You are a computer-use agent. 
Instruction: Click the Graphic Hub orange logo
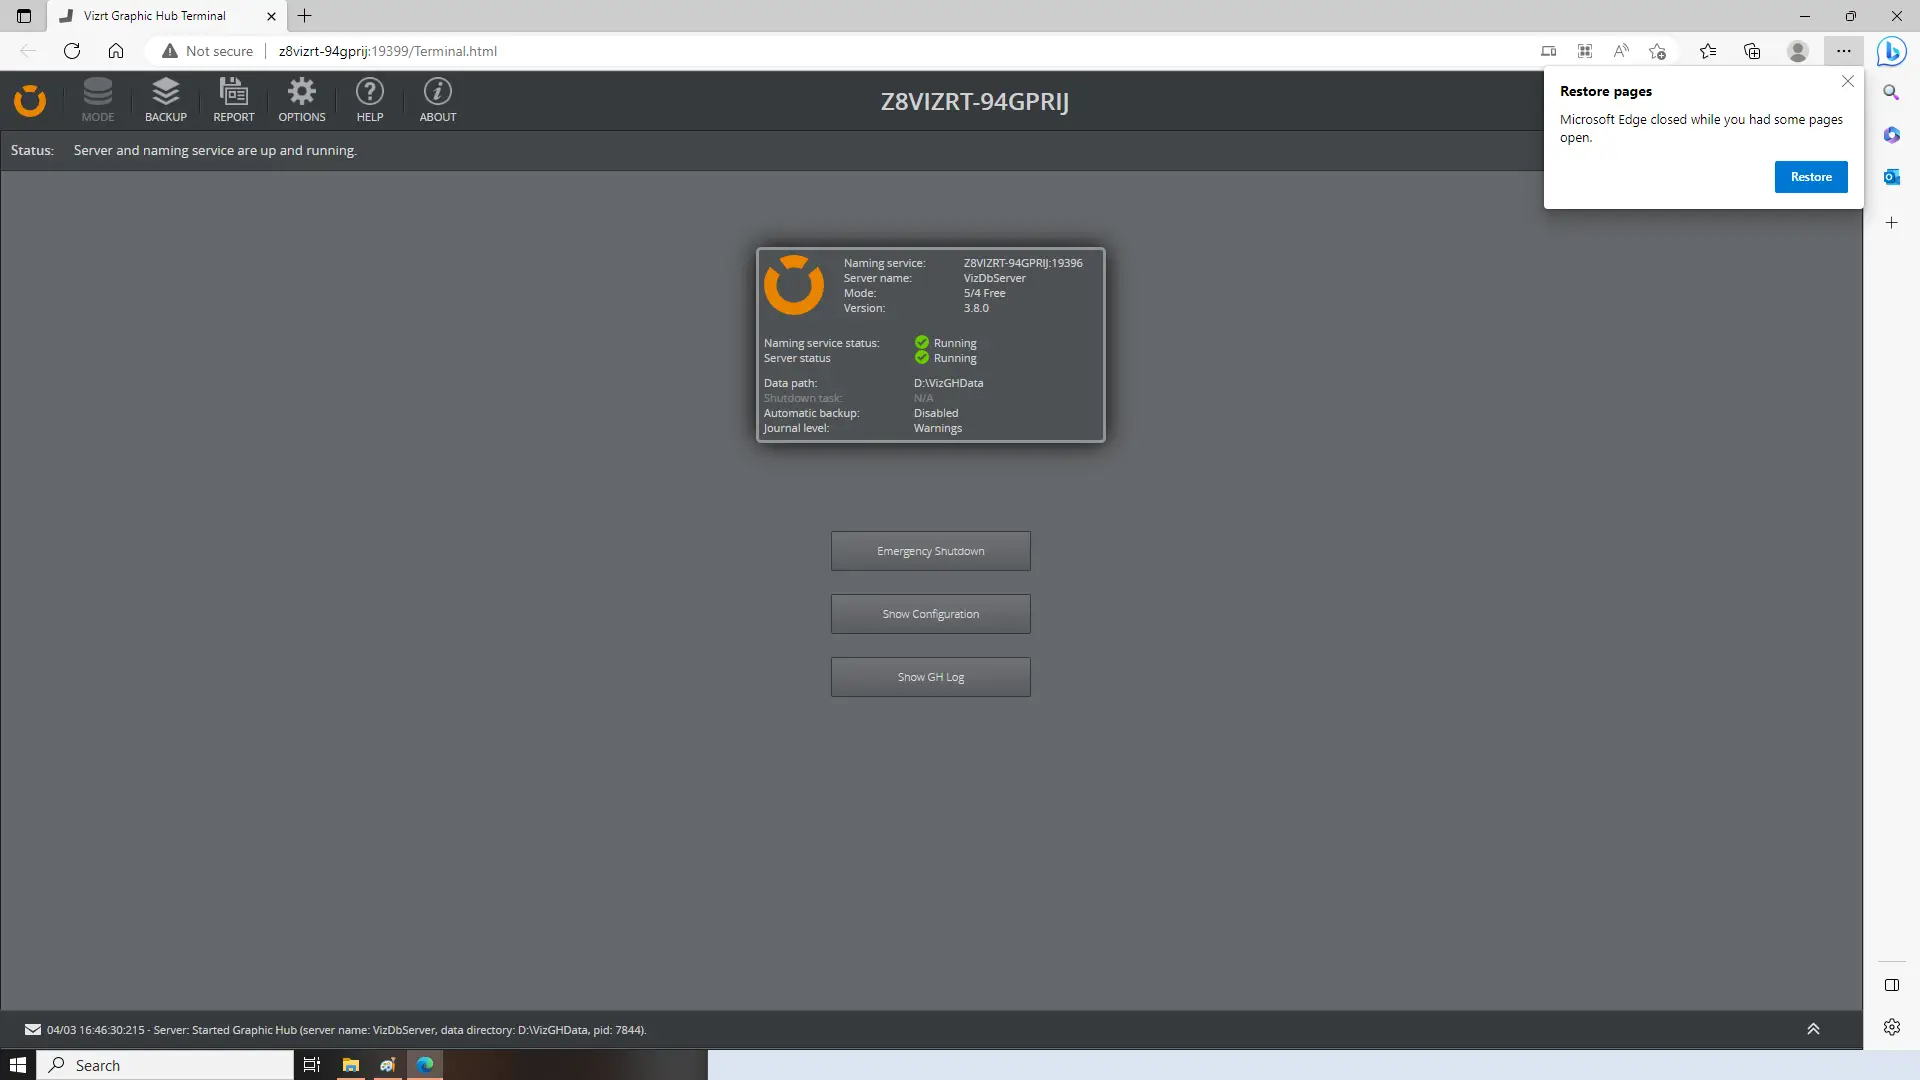(x=30, y=101)
